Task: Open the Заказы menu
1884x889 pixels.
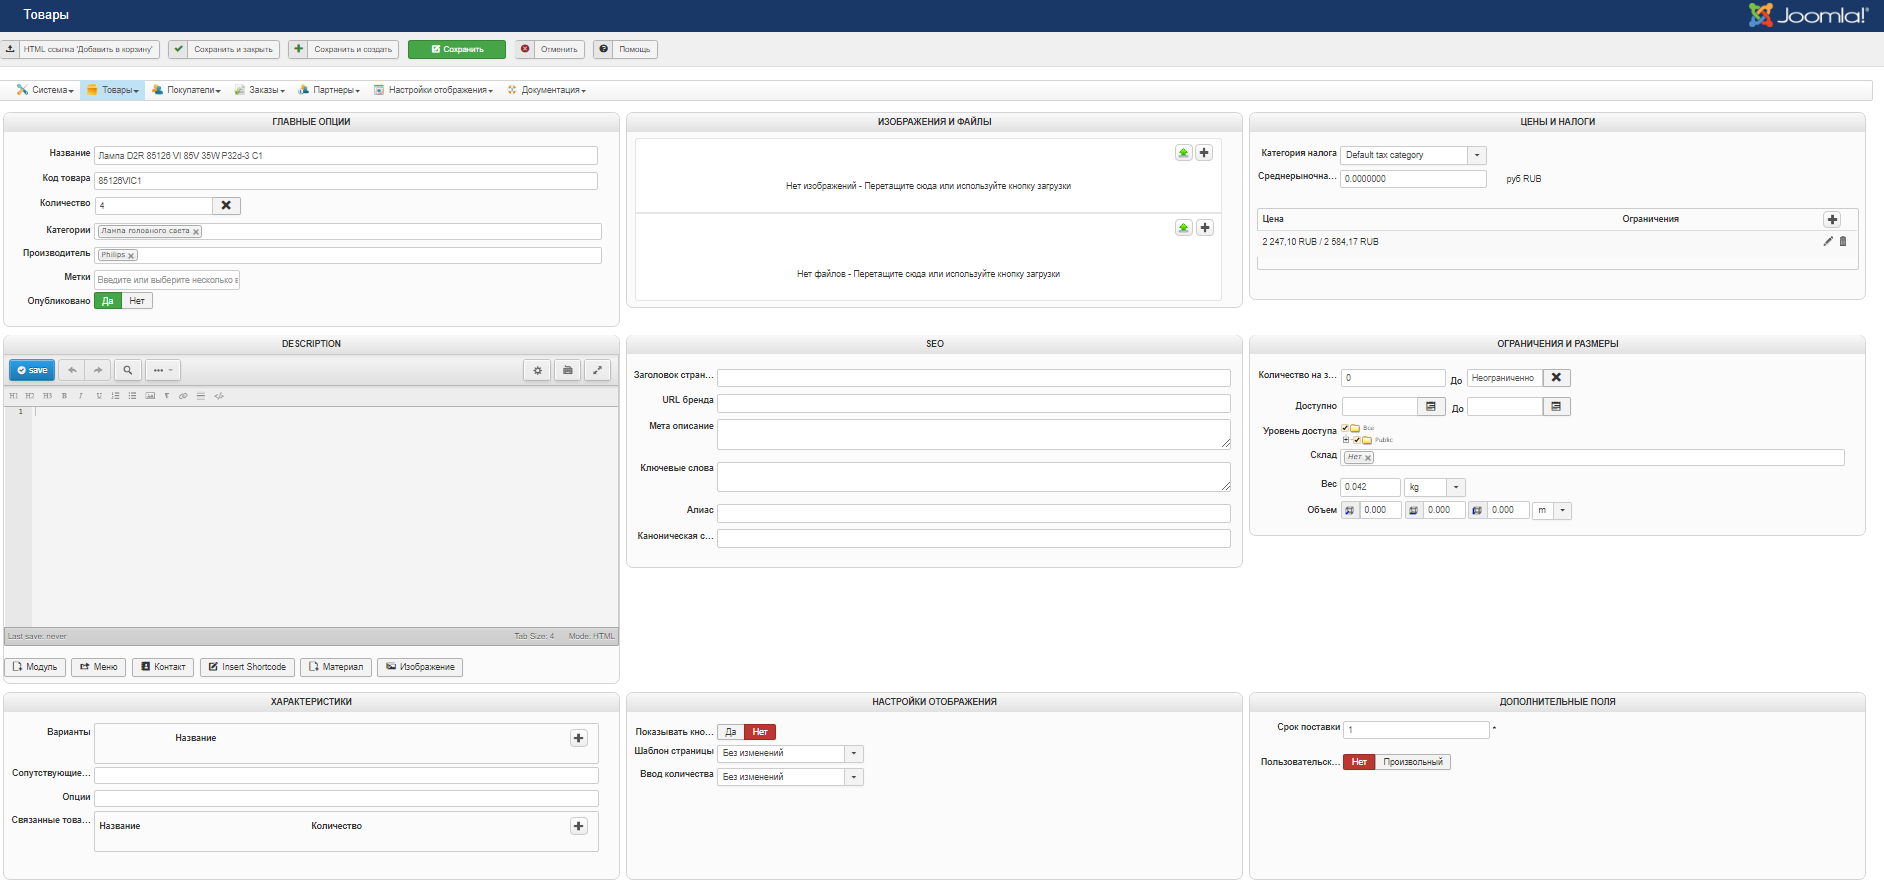Action: 264,90
